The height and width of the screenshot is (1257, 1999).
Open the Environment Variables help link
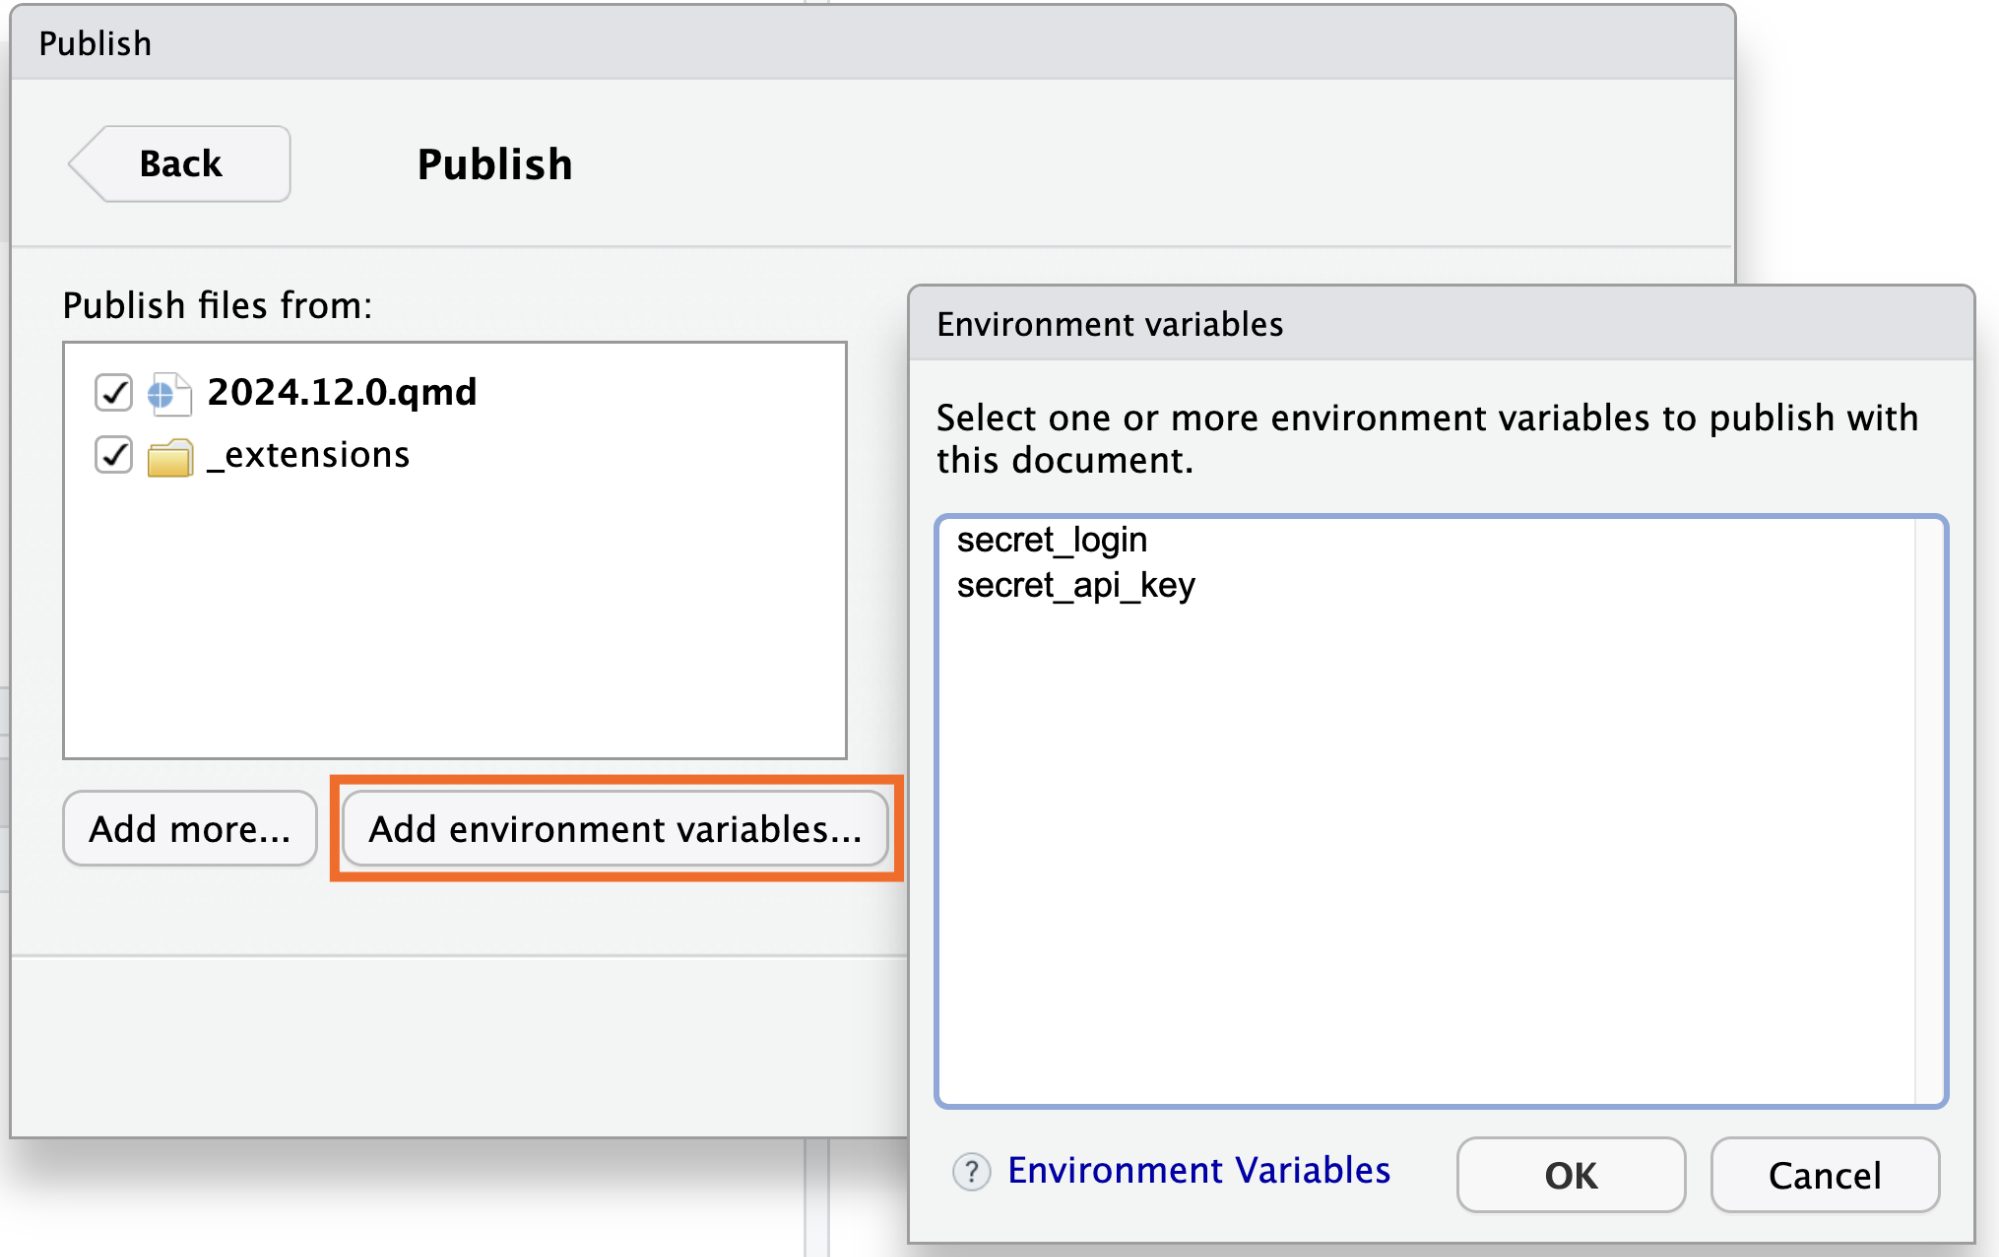(1198, 1170)
